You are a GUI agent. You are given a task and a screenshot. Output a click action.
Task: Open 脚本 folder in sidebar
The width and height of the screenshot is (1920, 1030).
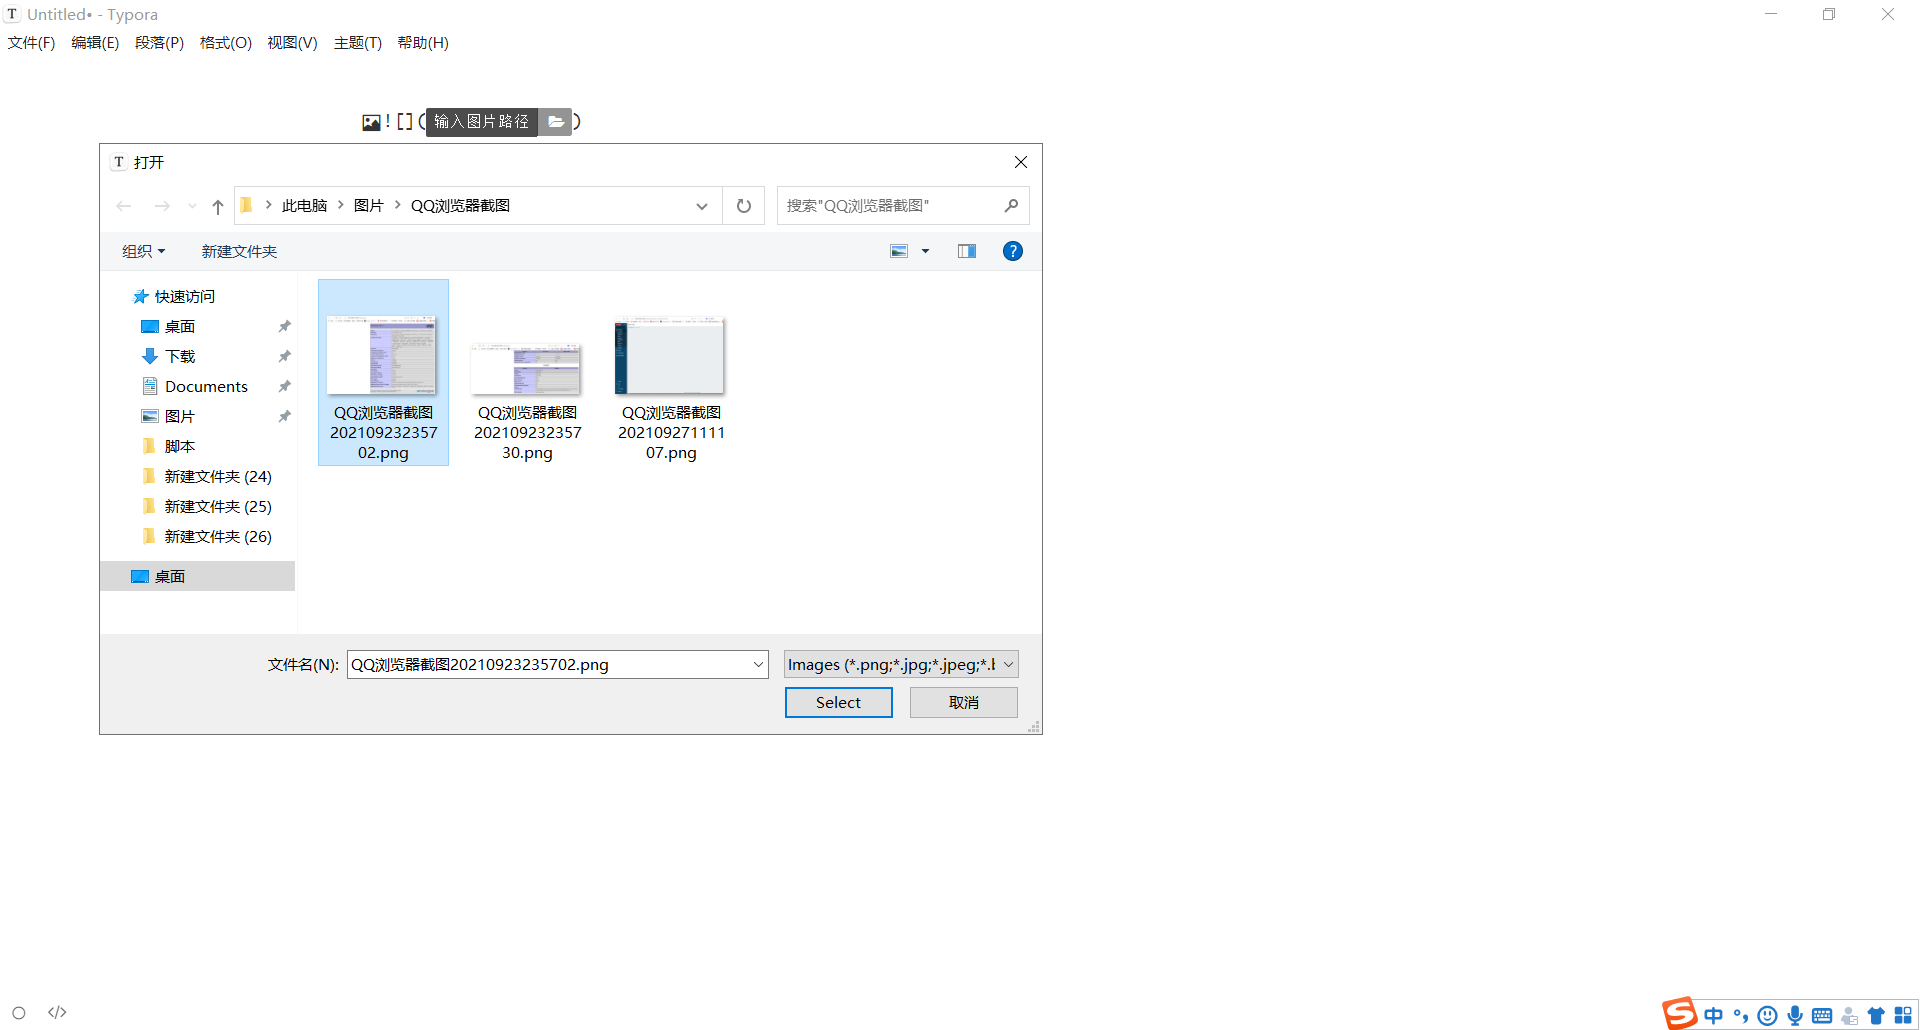click(179, 447)
